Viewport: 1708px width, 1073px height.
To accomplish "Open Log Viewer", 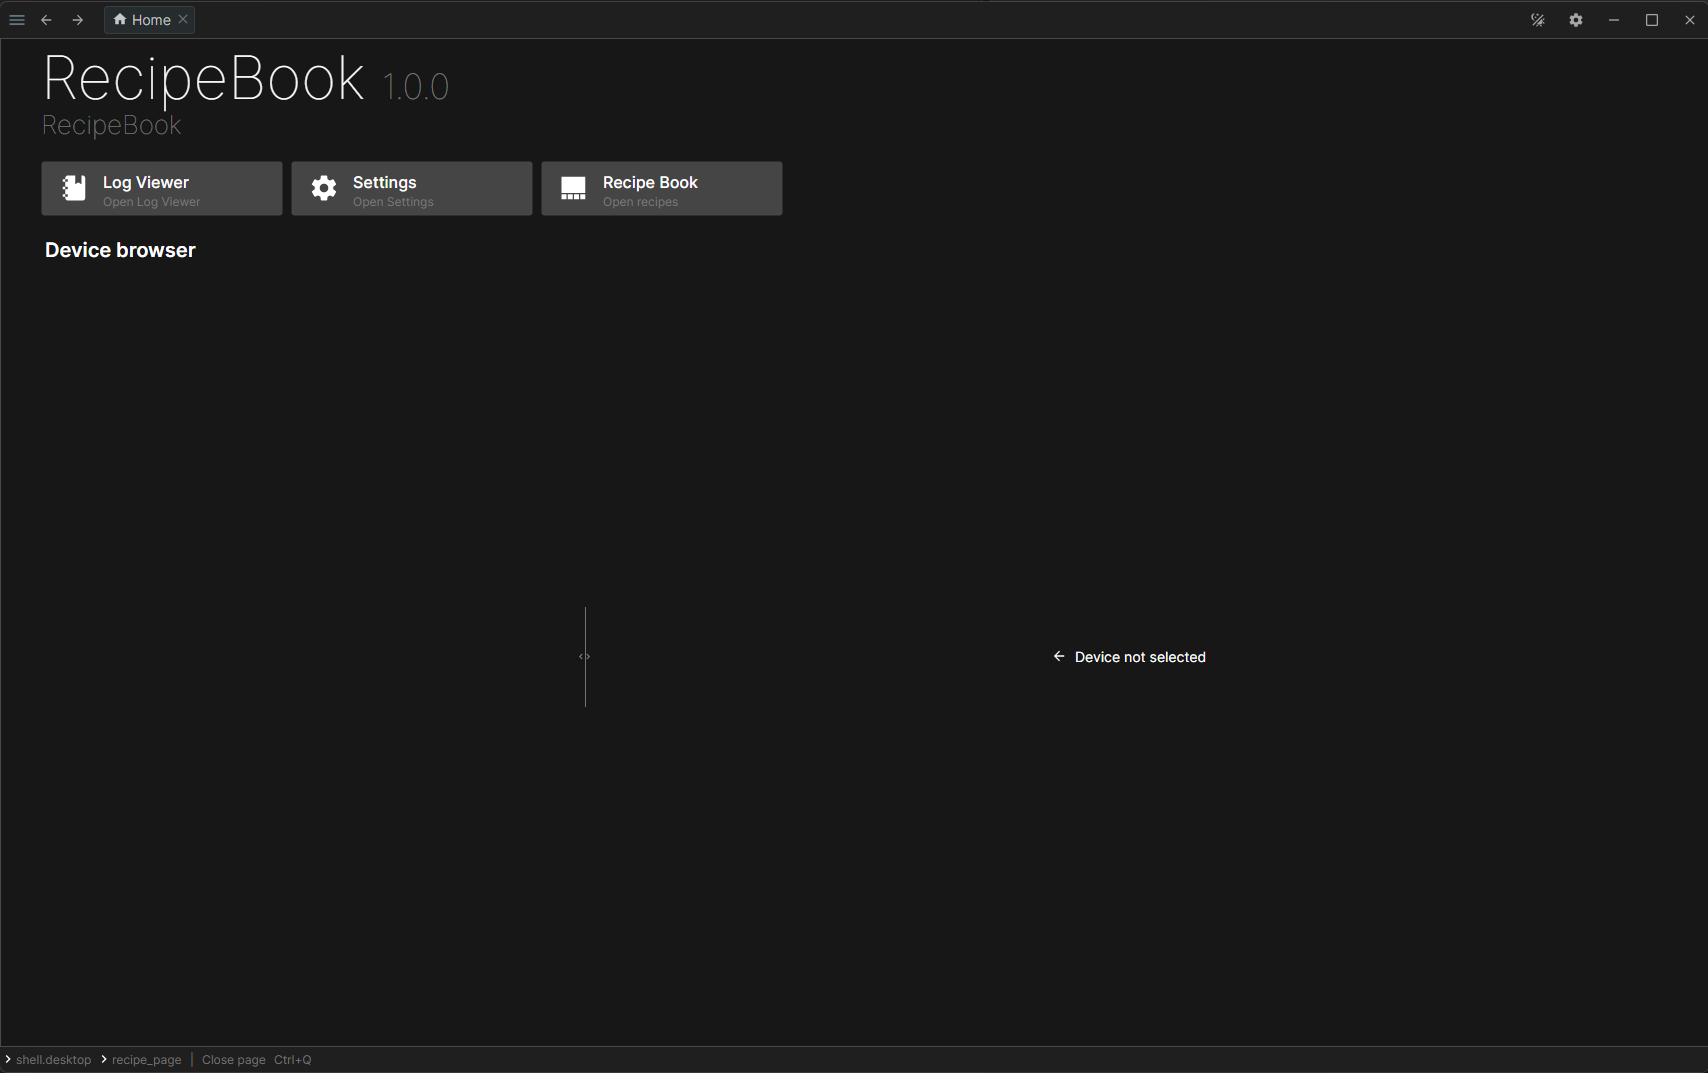I will coord(161,188).
